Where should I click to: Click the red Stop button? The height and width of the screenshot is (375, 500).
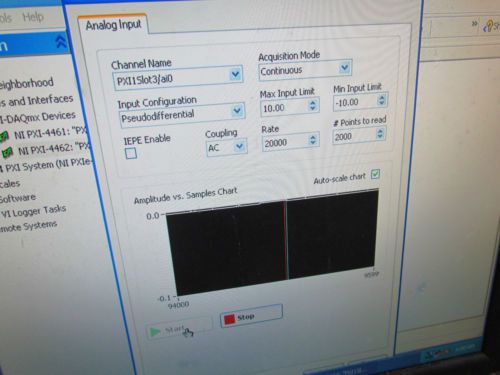click(x=252, y=316)
